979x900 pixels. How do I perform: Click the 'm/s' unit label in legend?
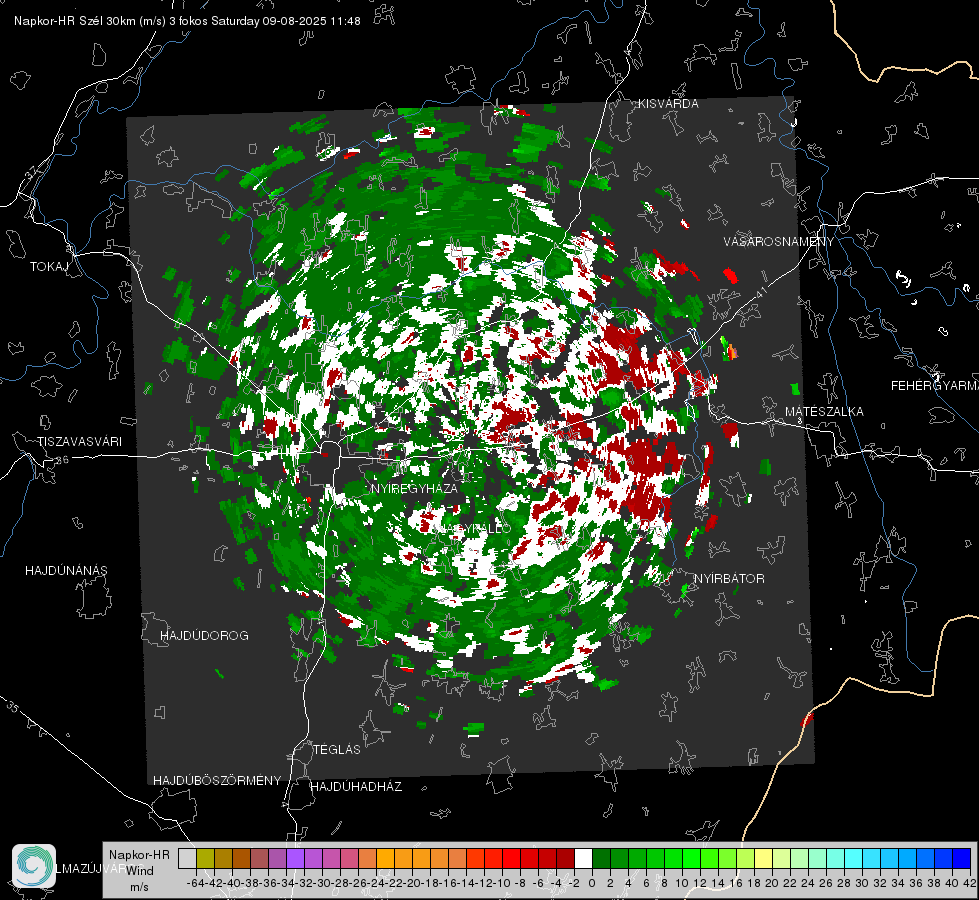pos(139,887)
